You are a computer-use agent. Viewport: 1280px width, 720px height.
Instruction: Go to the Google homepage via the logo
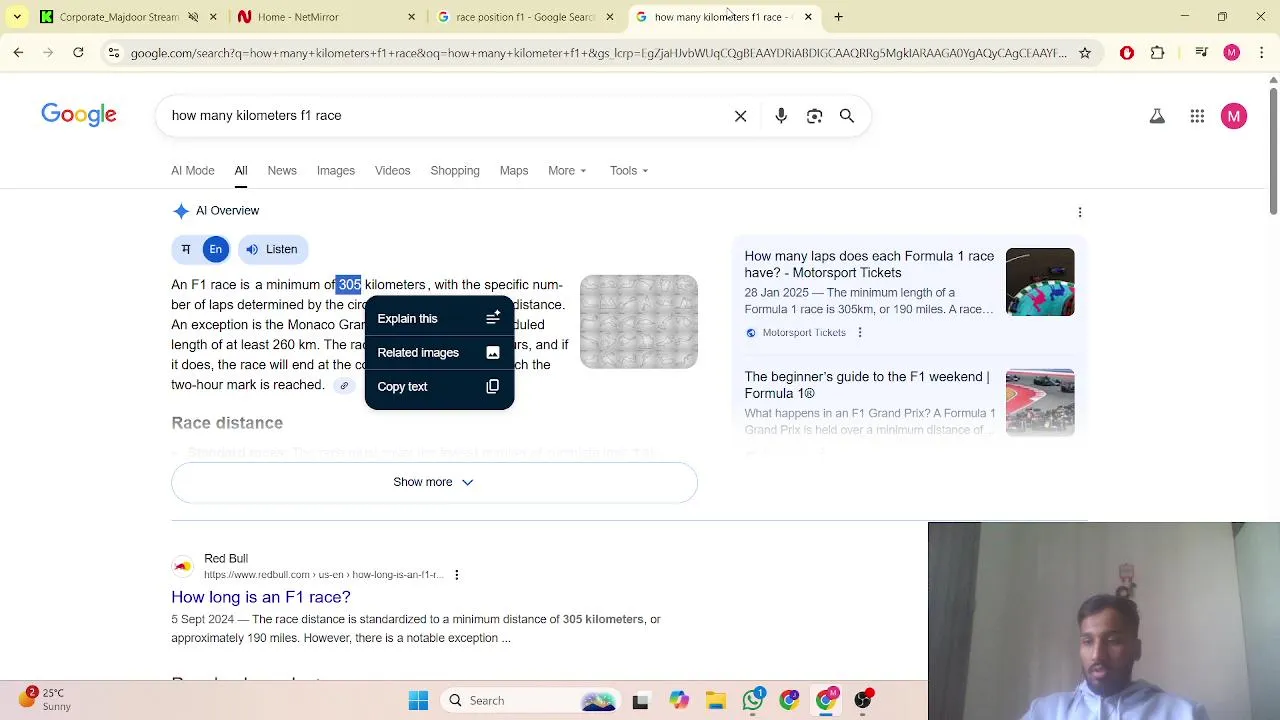coord(79,115)
